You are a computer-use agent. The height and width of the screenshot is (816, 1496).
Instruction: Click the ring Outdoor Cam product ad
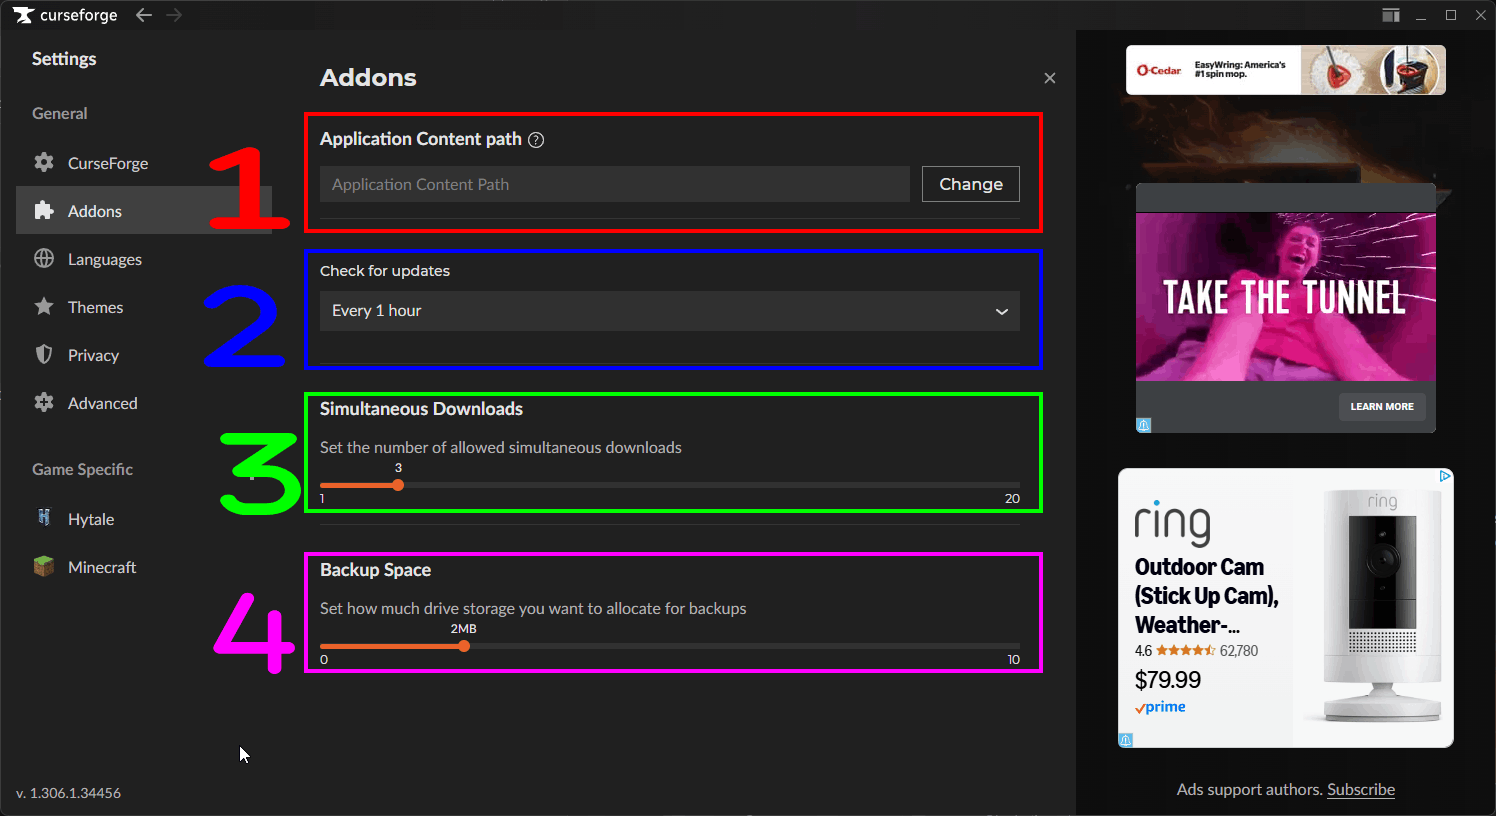tap(1286, 608)
